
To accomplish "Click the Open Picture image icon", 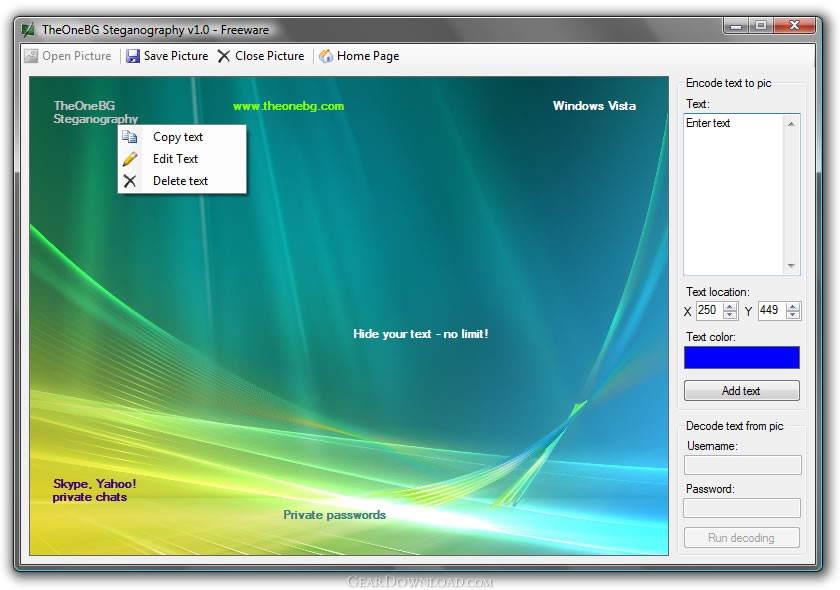I will click(x=31, y=56).
